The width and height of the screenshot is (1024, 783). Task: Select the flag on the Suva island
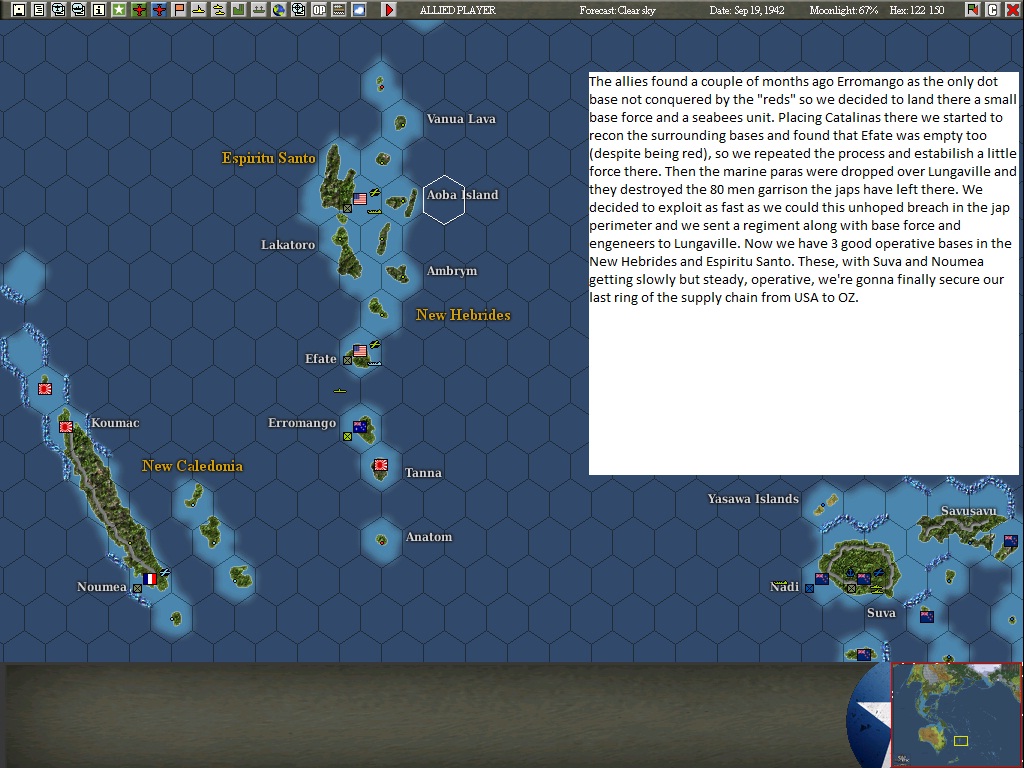(863, 579)
